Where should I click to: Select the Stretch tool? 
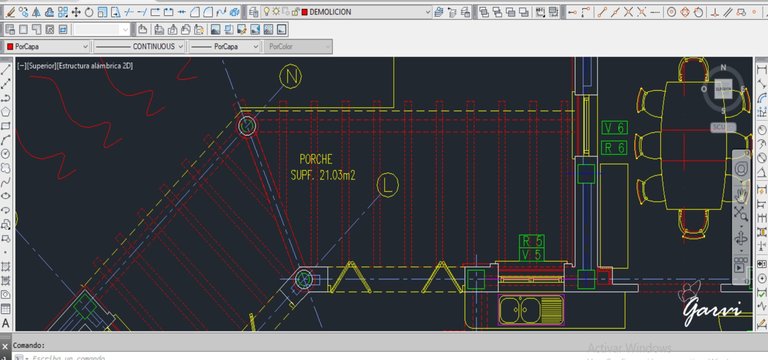(115, 12)
